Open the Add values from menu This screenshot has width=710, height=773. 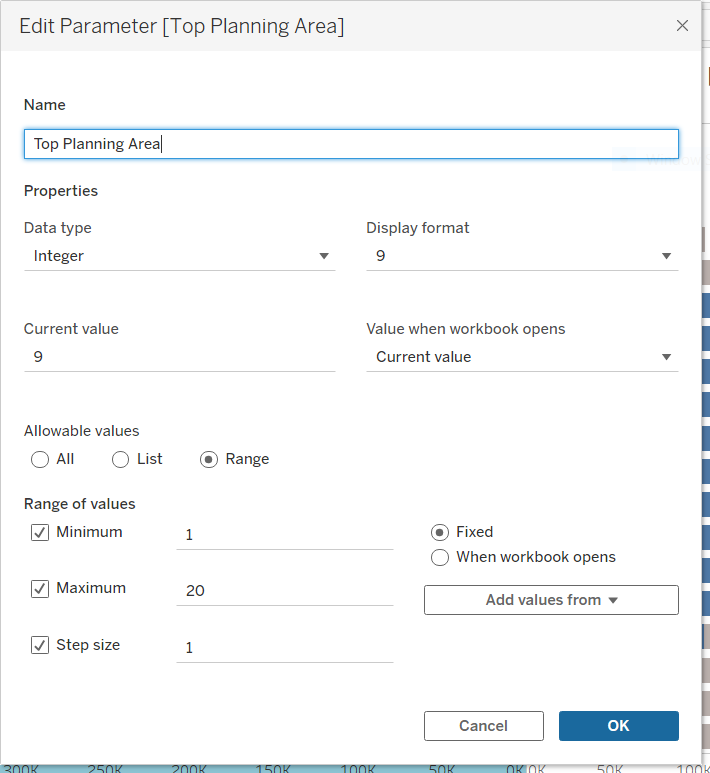pyautogui.click(x=551, y=600)
